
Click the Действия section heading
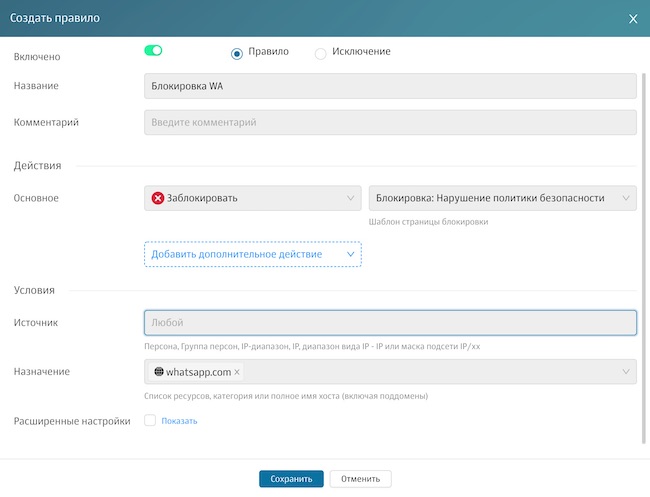(x=37, y=166)
